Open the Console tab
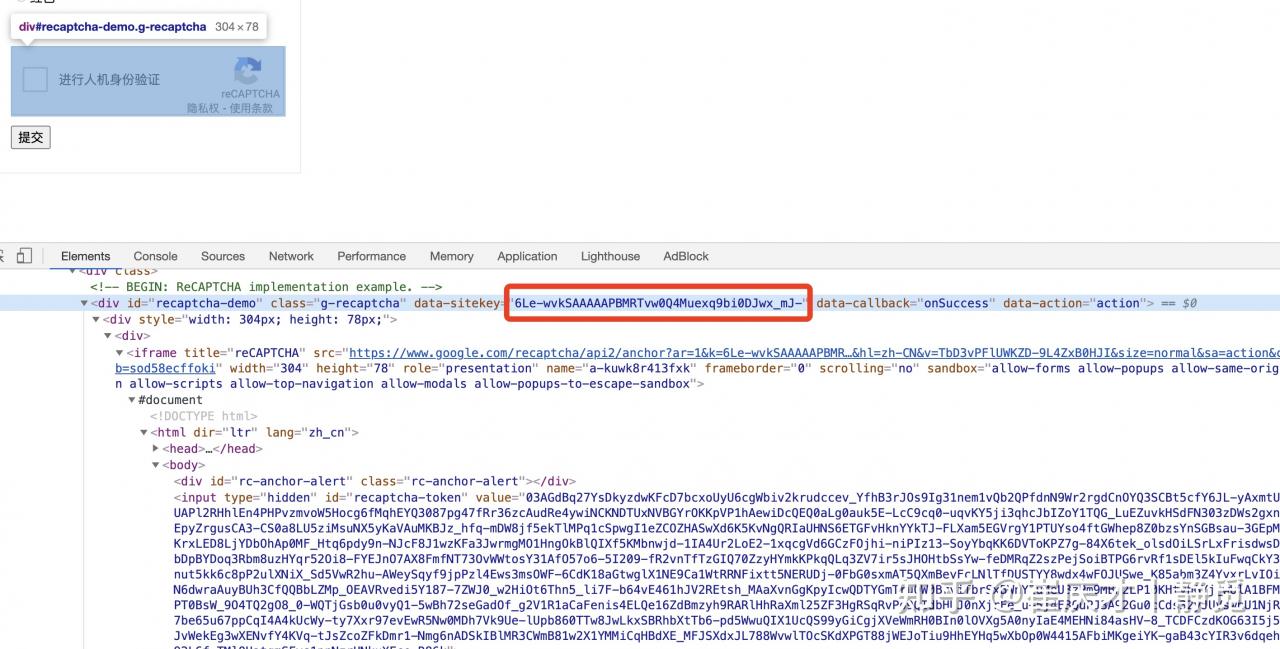Image resolution: width=1280 pixels, height=649 pixels. pyautogui.click(x=155, y=256)
